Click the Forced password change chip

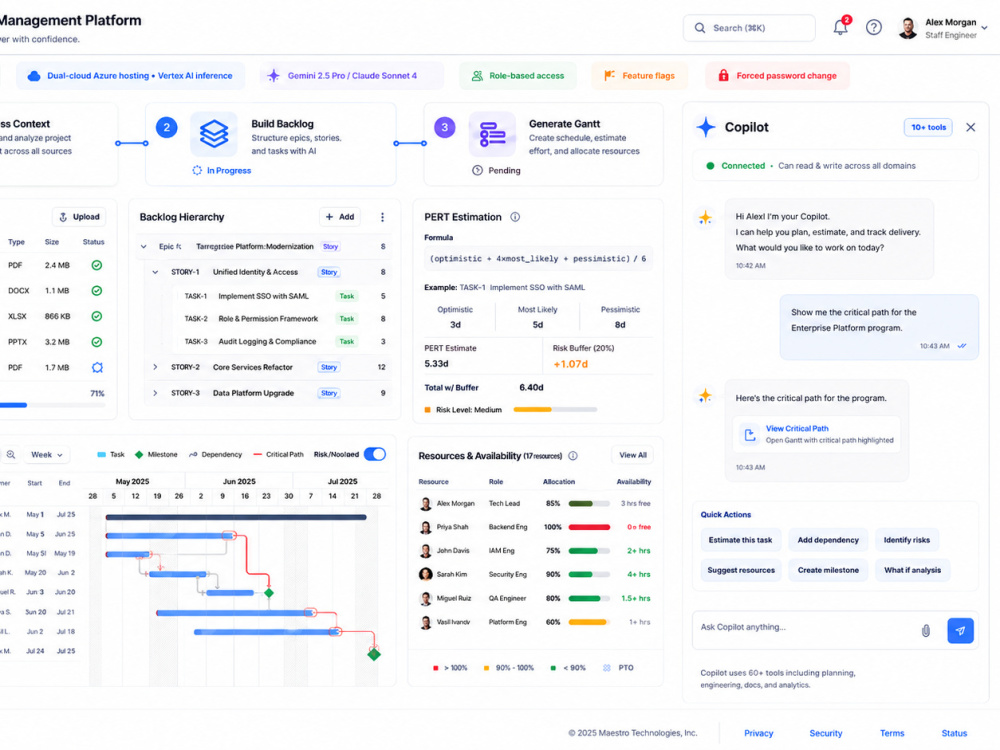pos(777,76)
